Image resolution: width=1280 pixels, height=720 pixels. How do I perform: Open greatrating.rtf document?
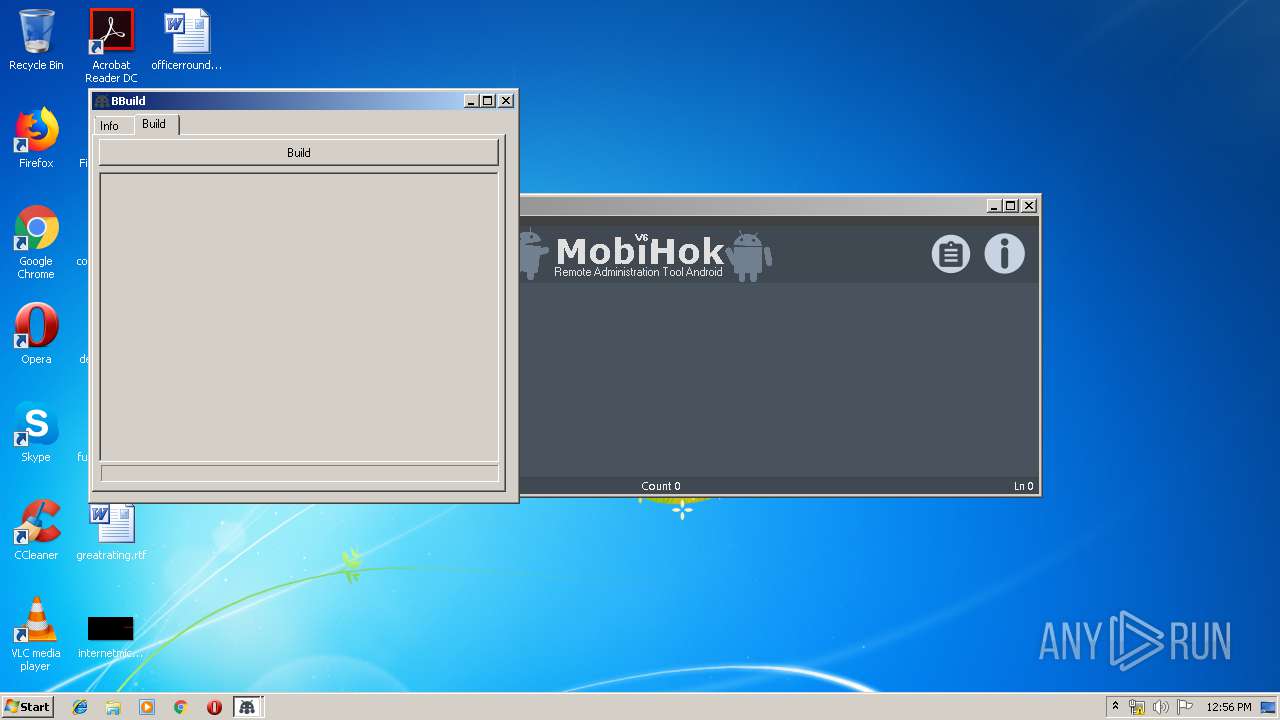coord(111,531)
